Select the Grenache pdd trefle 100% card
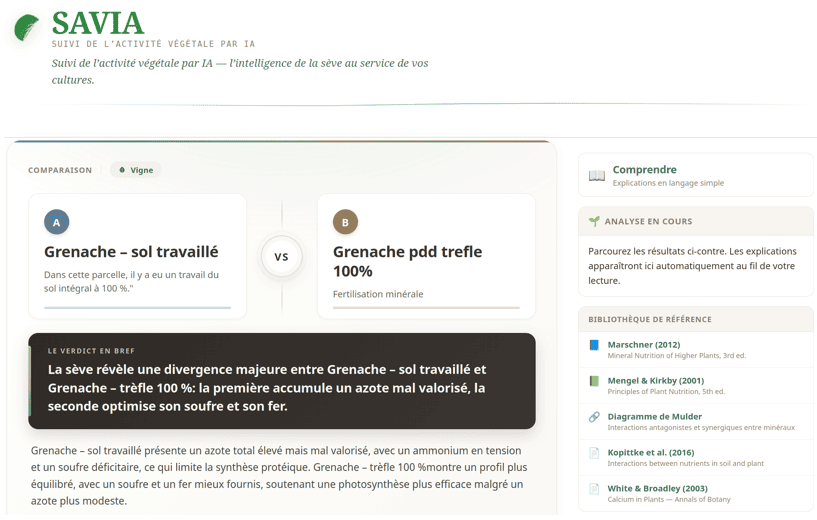817x520 pixels. click(426, 257)
